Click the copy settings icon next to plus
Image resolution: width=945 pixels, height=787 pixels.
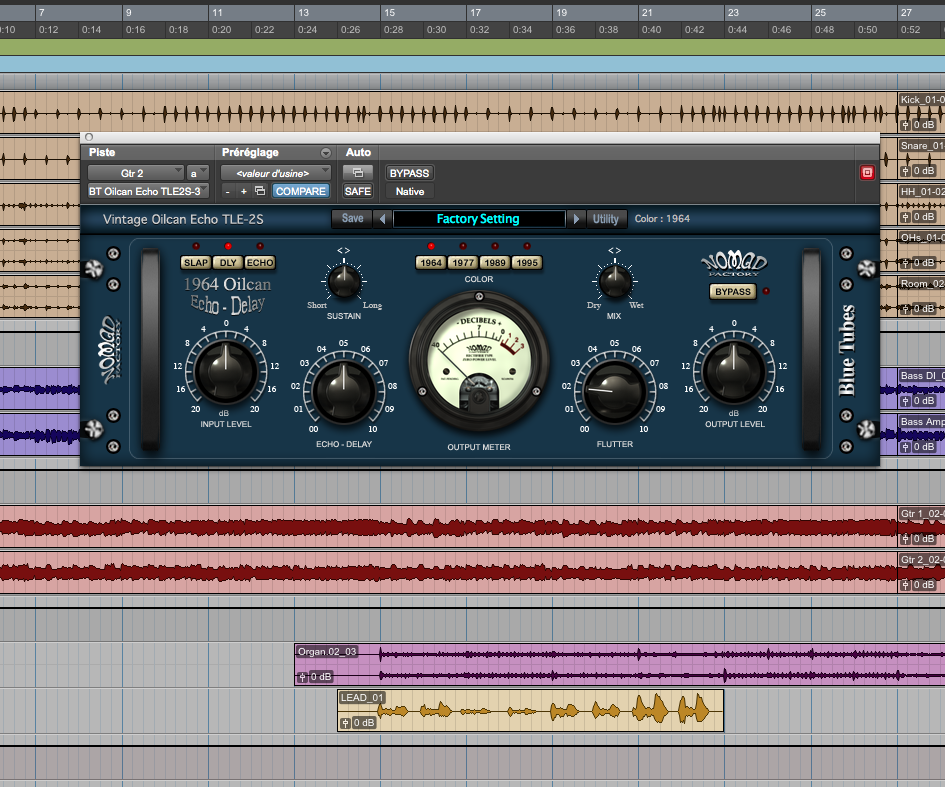pos(260,191)
